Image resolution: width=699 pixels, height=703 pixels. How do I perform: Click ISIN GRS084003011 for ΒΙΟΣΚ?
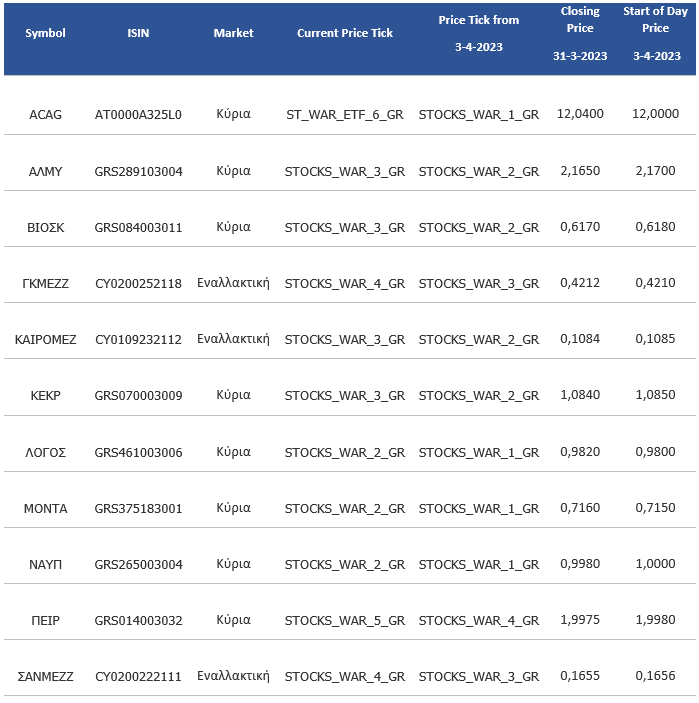(x=138, y=227)
